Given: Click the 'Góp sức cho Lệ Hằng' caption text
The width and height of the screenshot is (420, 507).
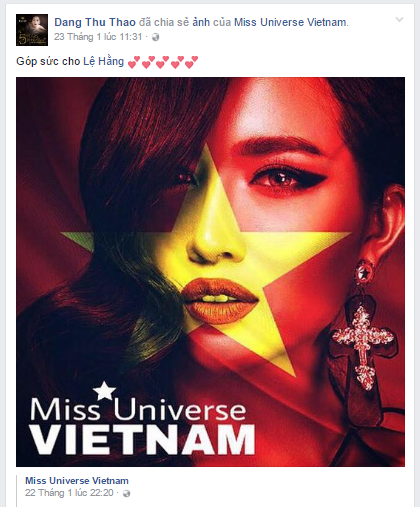Looking at the screenshot, I should click(70, 61).
